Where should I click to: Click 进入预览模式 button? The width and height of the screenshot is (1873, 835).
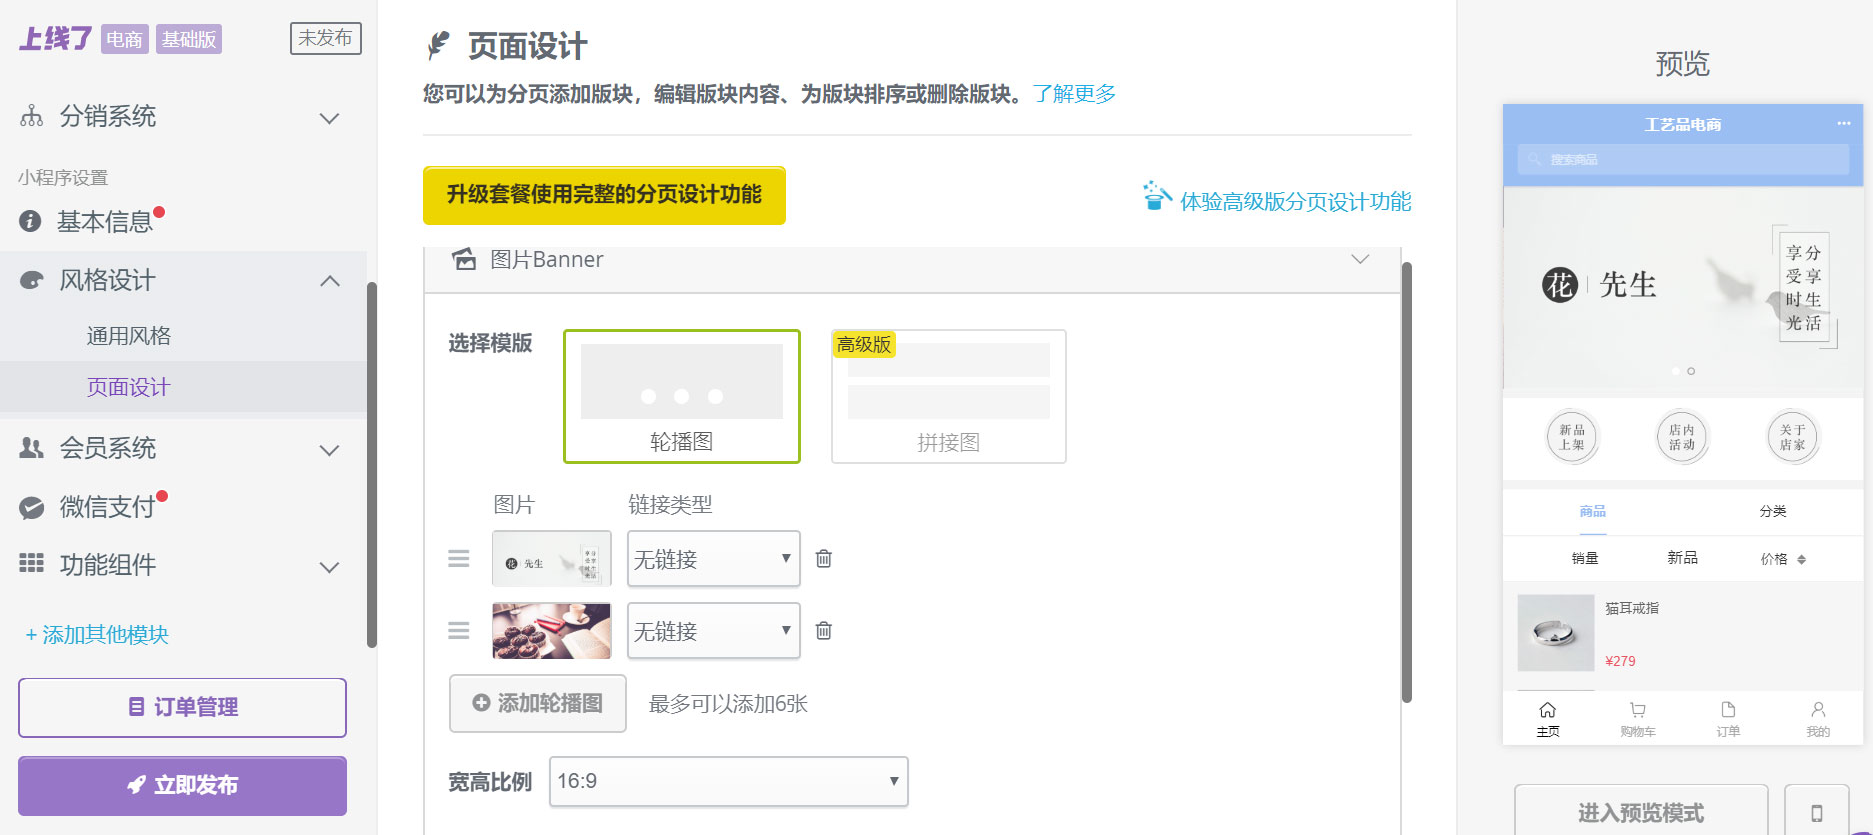pyautogui.click(x=1641, y=813)
